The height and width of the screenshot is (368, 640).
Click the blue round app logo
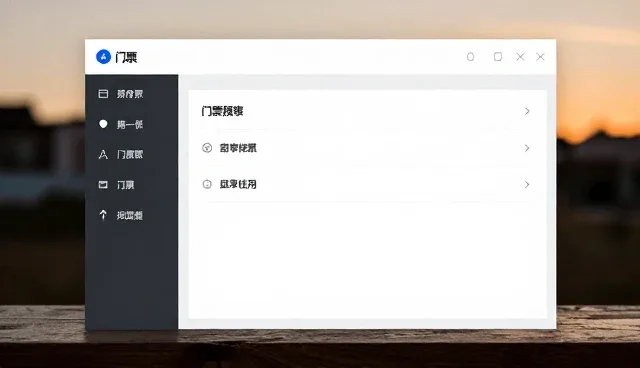103,57
